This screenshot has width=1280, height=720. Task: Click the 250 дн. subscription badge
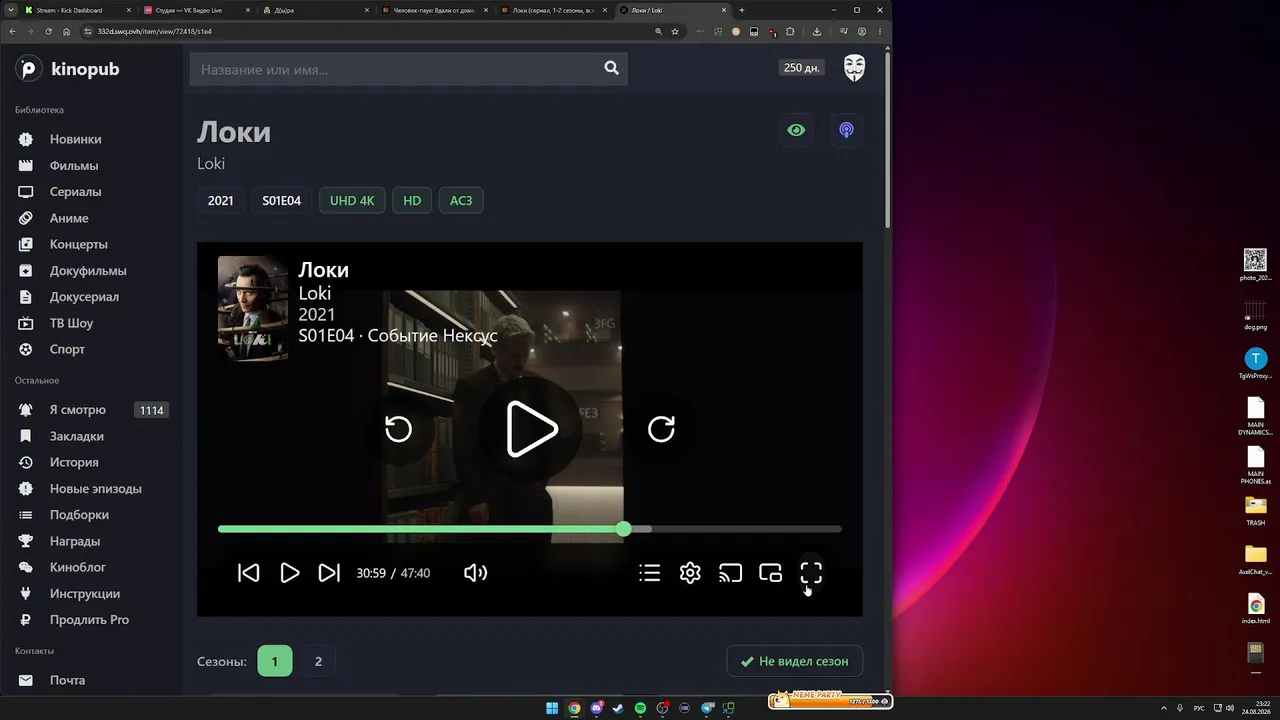click(x=802, y=68)
